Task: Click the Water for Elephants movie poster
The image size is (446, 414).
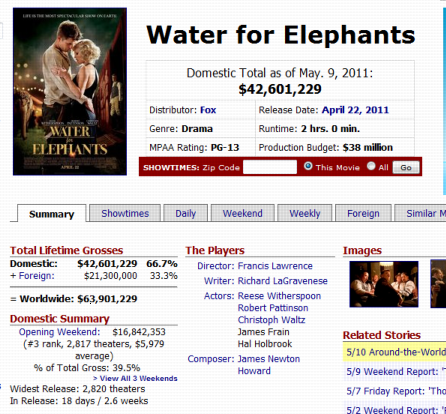Action: (x=70, y=92)
